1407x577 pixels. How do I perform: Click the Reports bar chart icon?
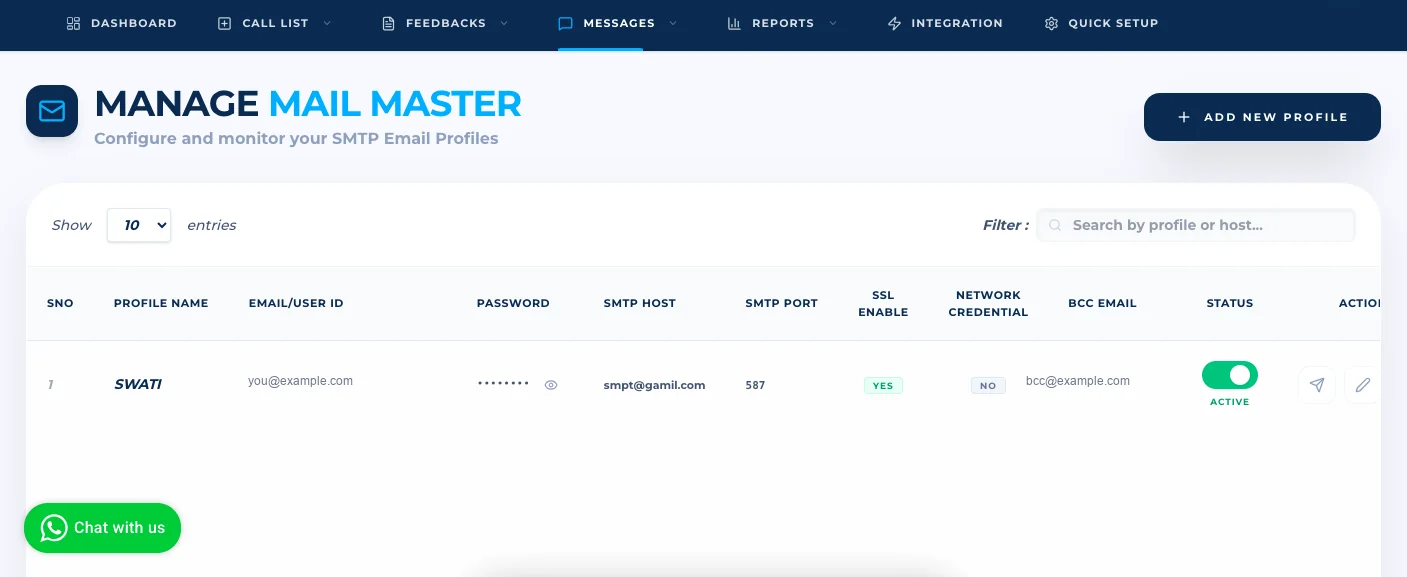pos(734,23)
